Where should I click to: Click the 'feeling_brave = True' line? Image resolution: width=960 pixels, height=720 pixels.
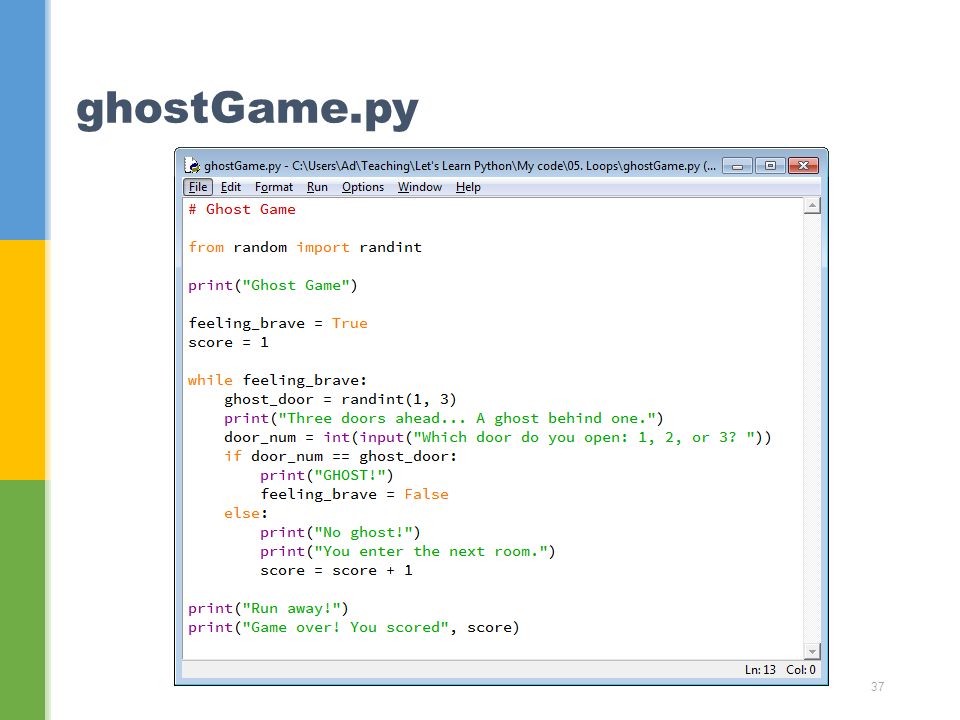click(278, 323)
